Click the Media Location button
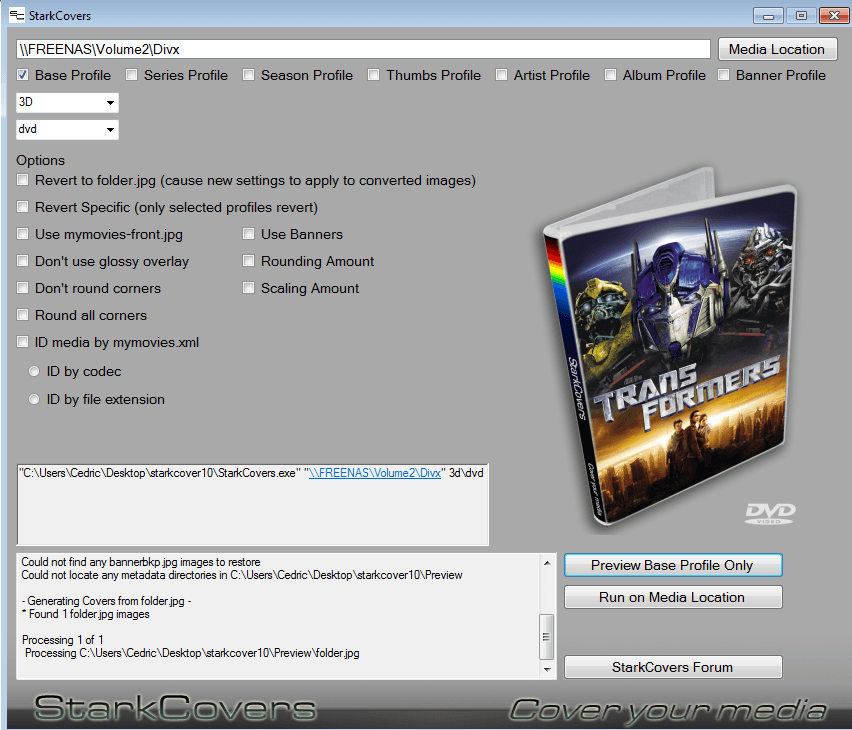 coord(777,49)
